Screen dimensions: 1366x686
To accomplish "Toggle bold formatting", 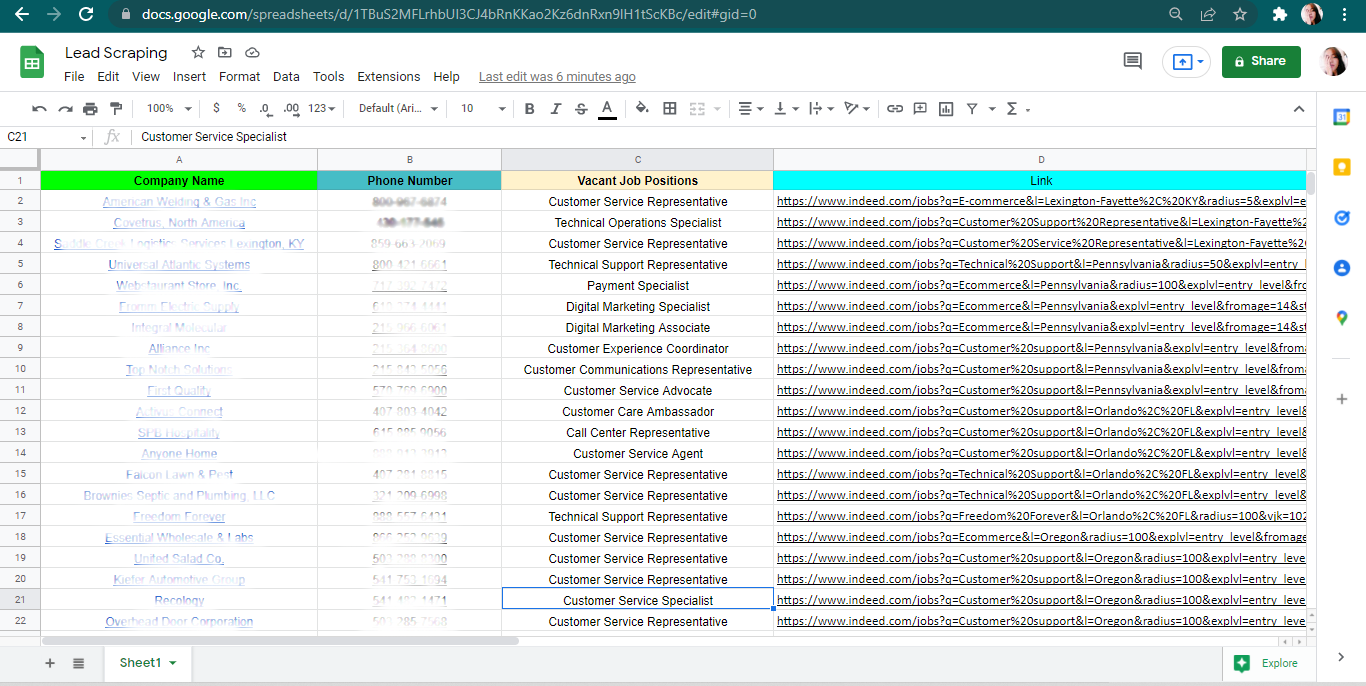I will click(530, 109).
